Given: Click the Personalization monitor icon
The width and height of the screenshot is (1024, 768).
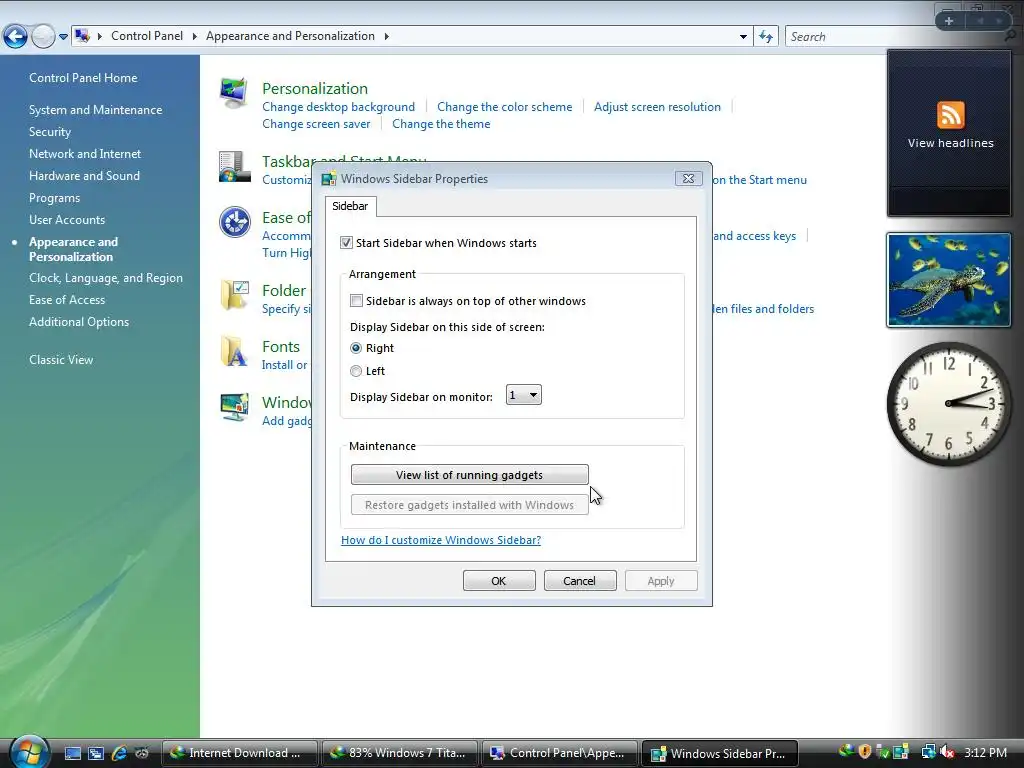Looking at the screenshot, I should [x=234, y=93].
